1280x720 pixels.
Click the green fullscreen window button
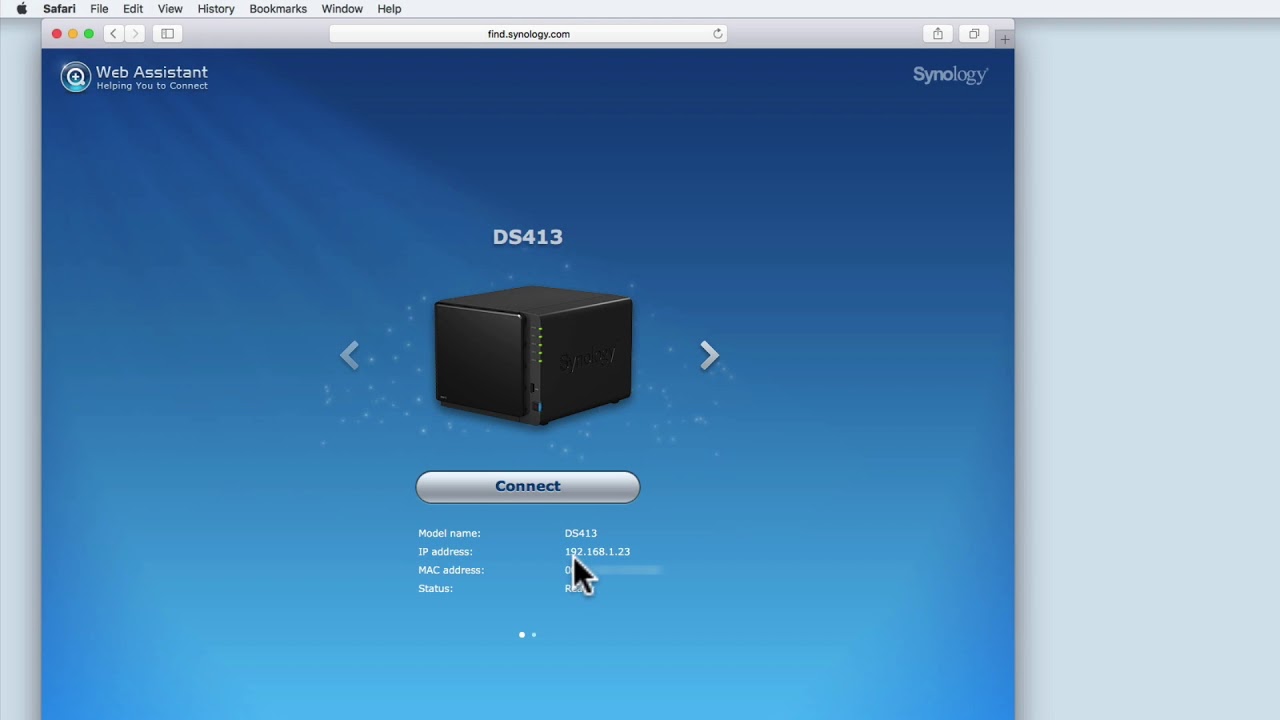click(x=89, y=34)
